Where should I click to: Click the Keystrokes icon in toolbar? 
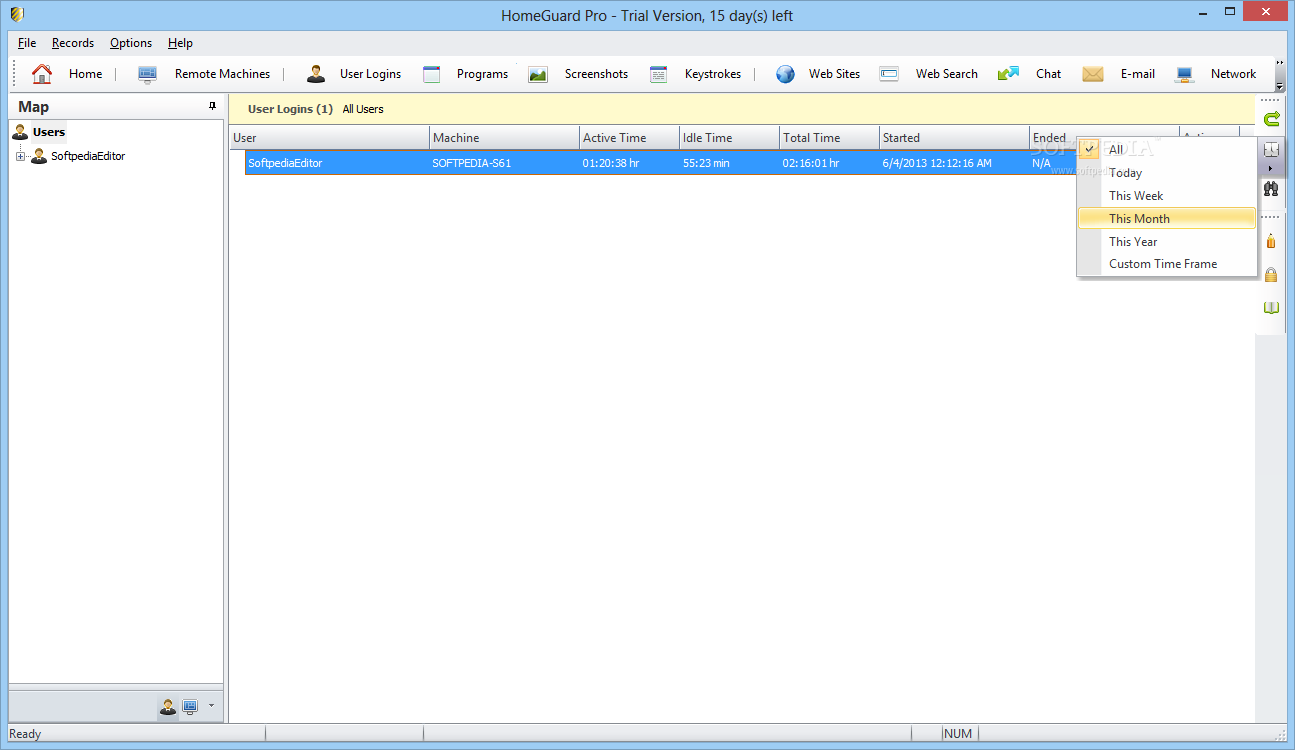[x=658, y=74]
